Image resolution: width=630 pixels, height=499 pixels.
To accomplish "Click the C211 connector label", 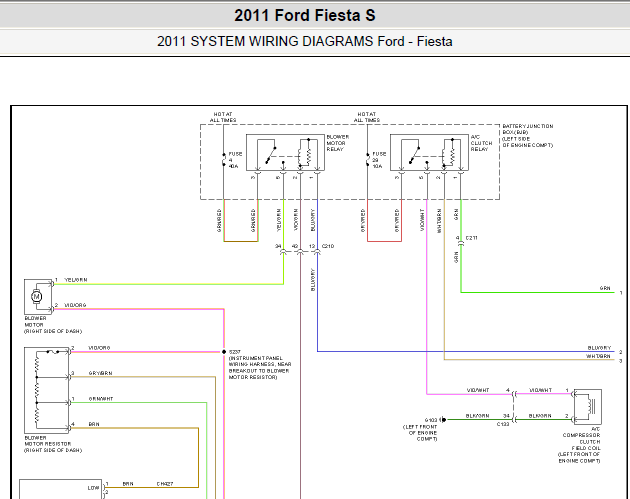I will click(472, 238).
